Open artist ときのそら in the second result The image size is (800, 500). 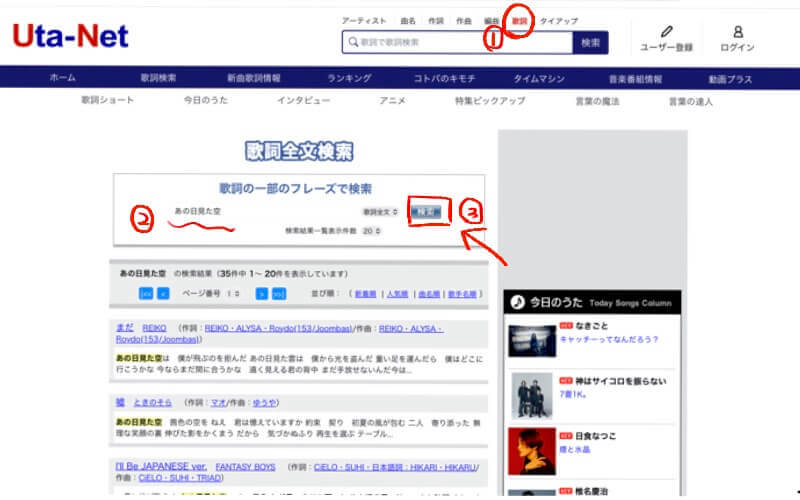click(153, 403)
